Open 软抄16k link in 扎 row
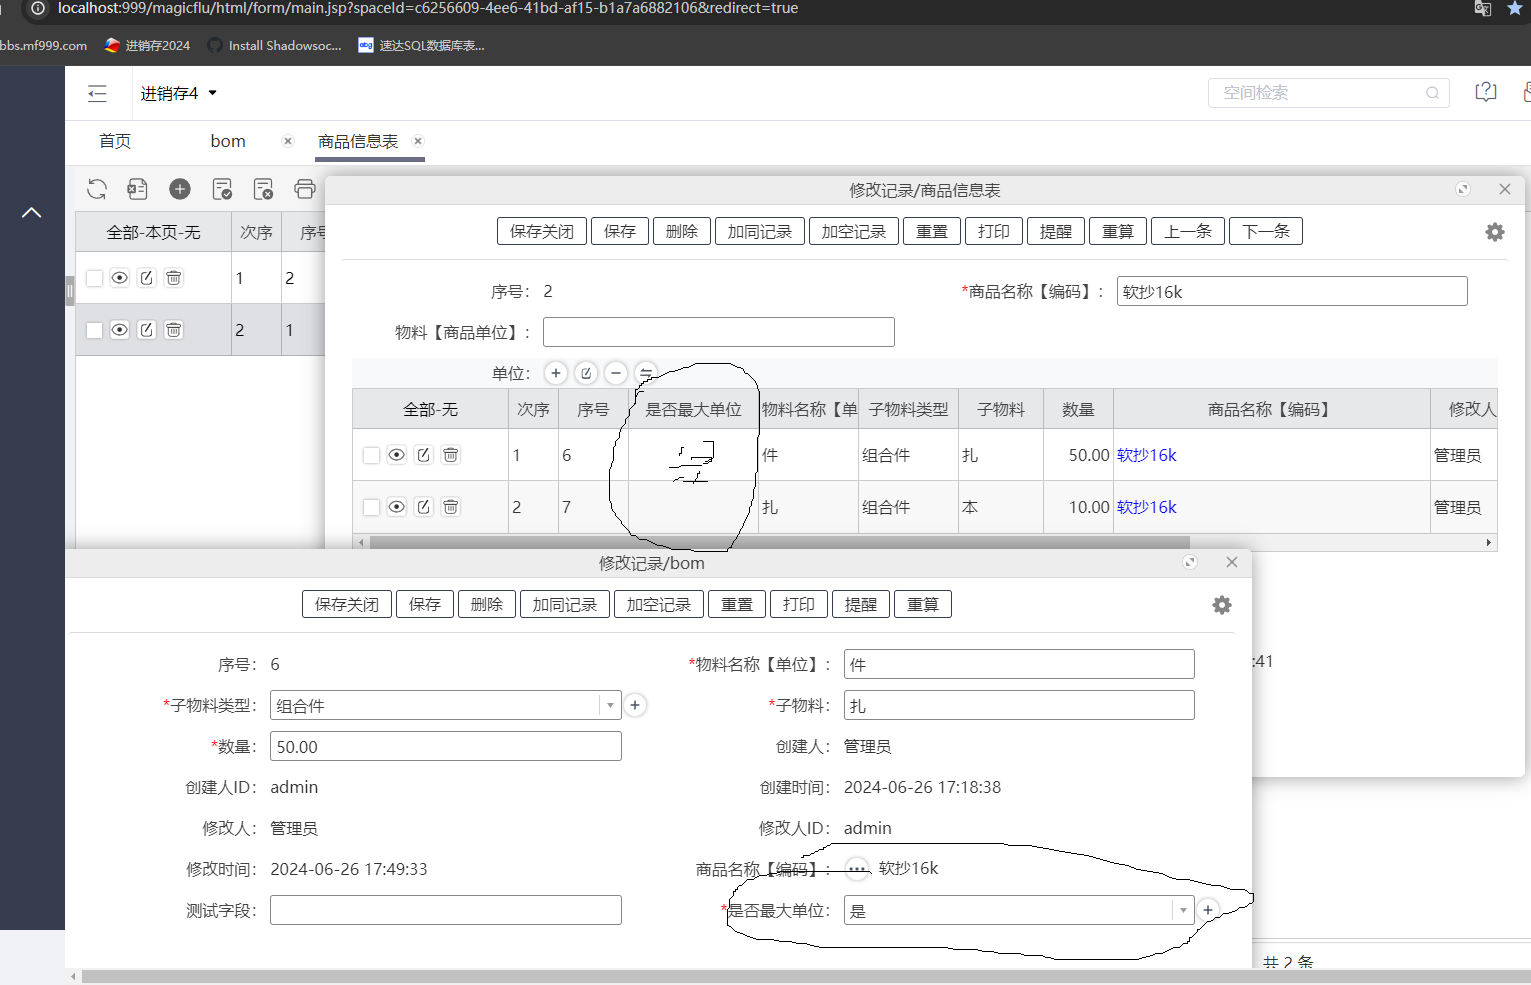 1147,507
